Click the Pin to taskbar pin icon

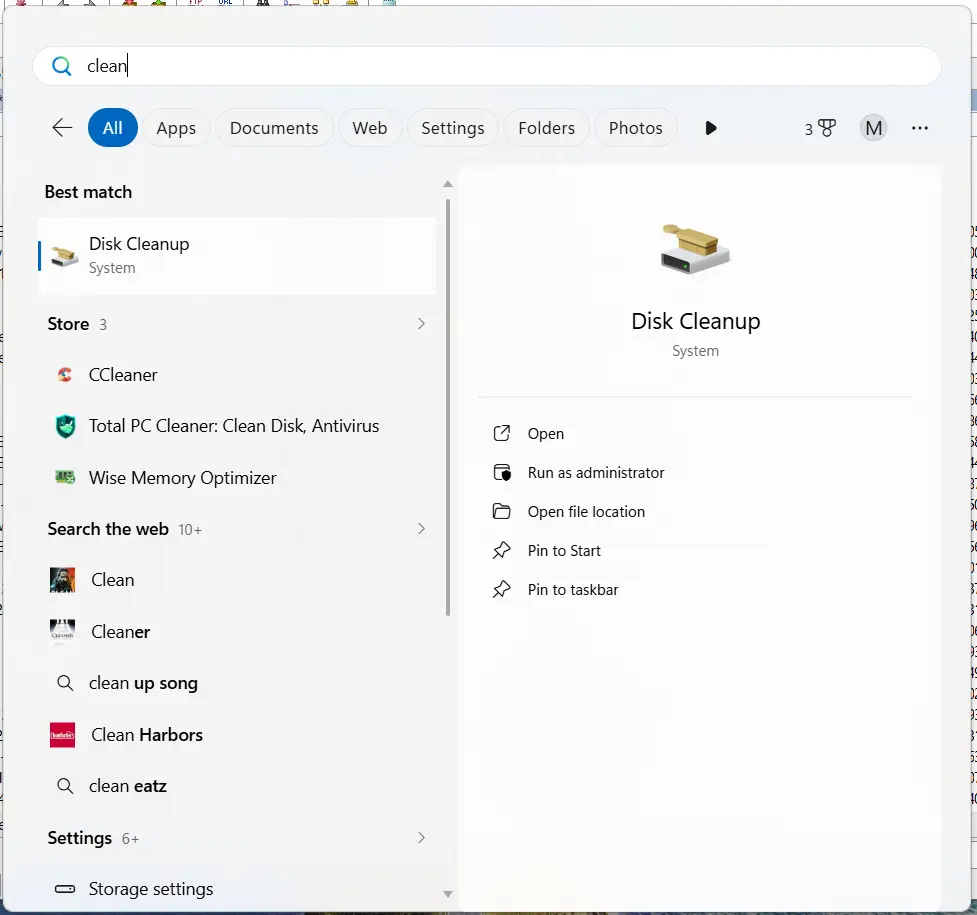click(x=502, y=590)
